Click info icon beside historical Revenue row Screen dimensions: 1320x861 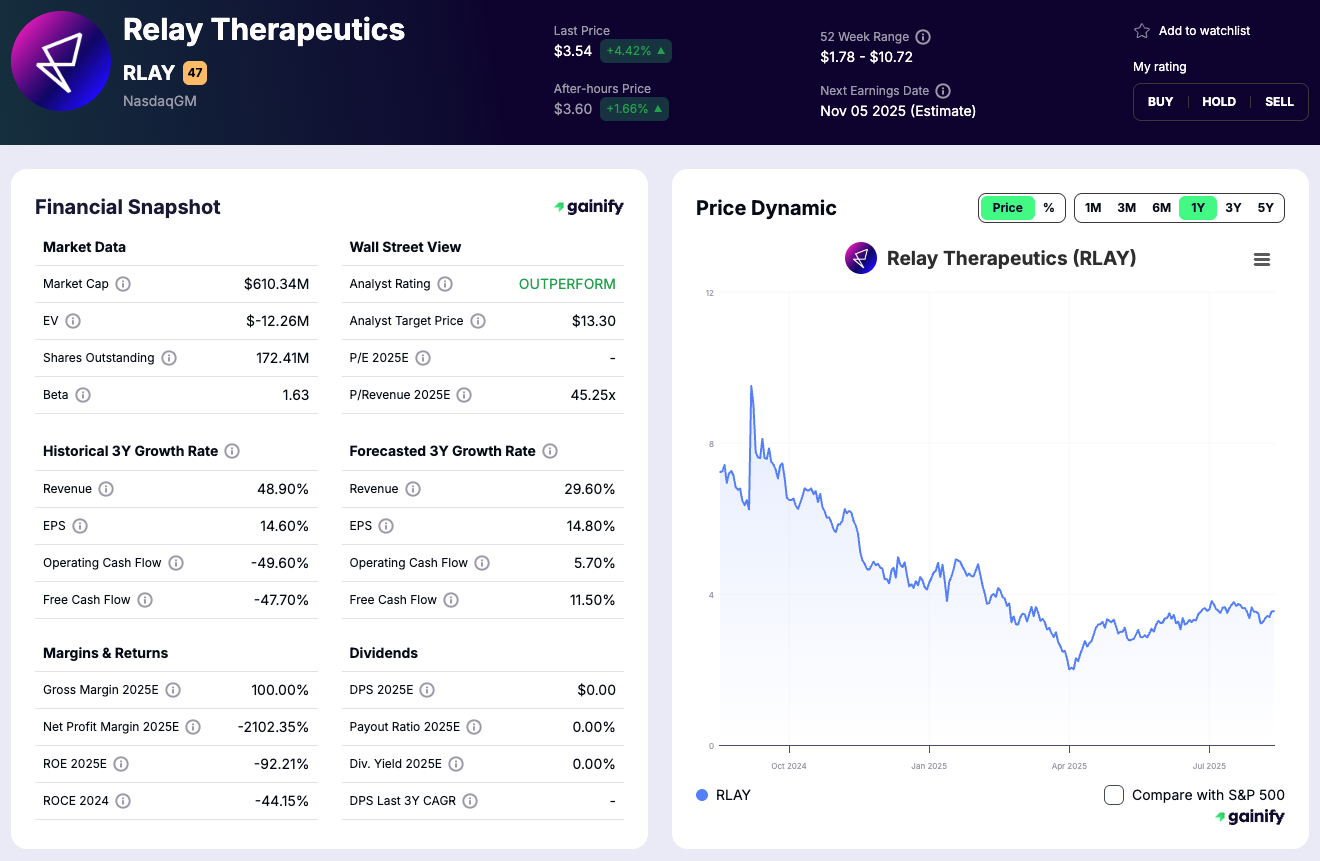coord(106,489)
